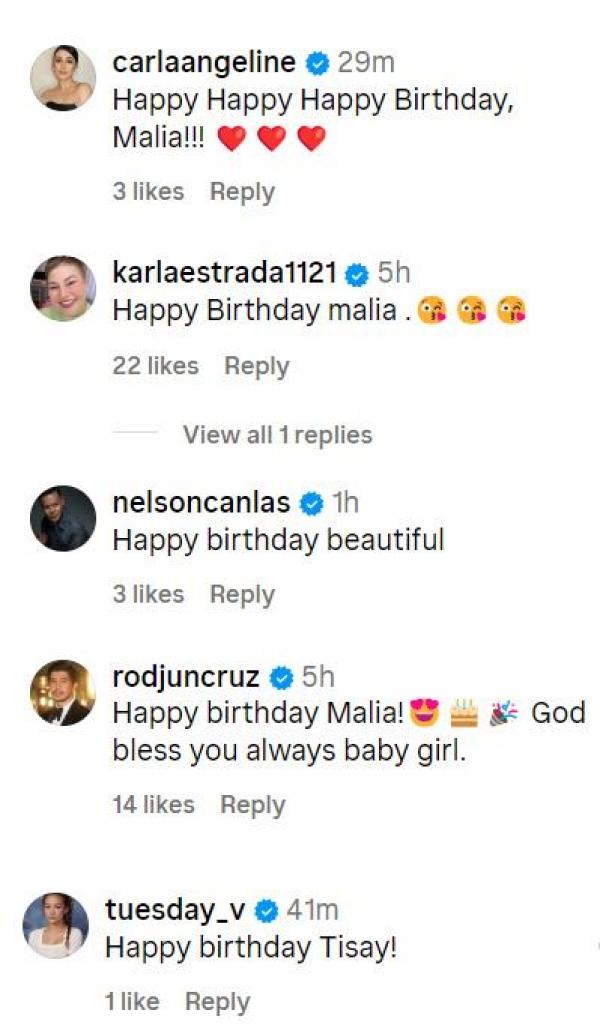Open the carlaangeline username link

(x=204, y=63)
